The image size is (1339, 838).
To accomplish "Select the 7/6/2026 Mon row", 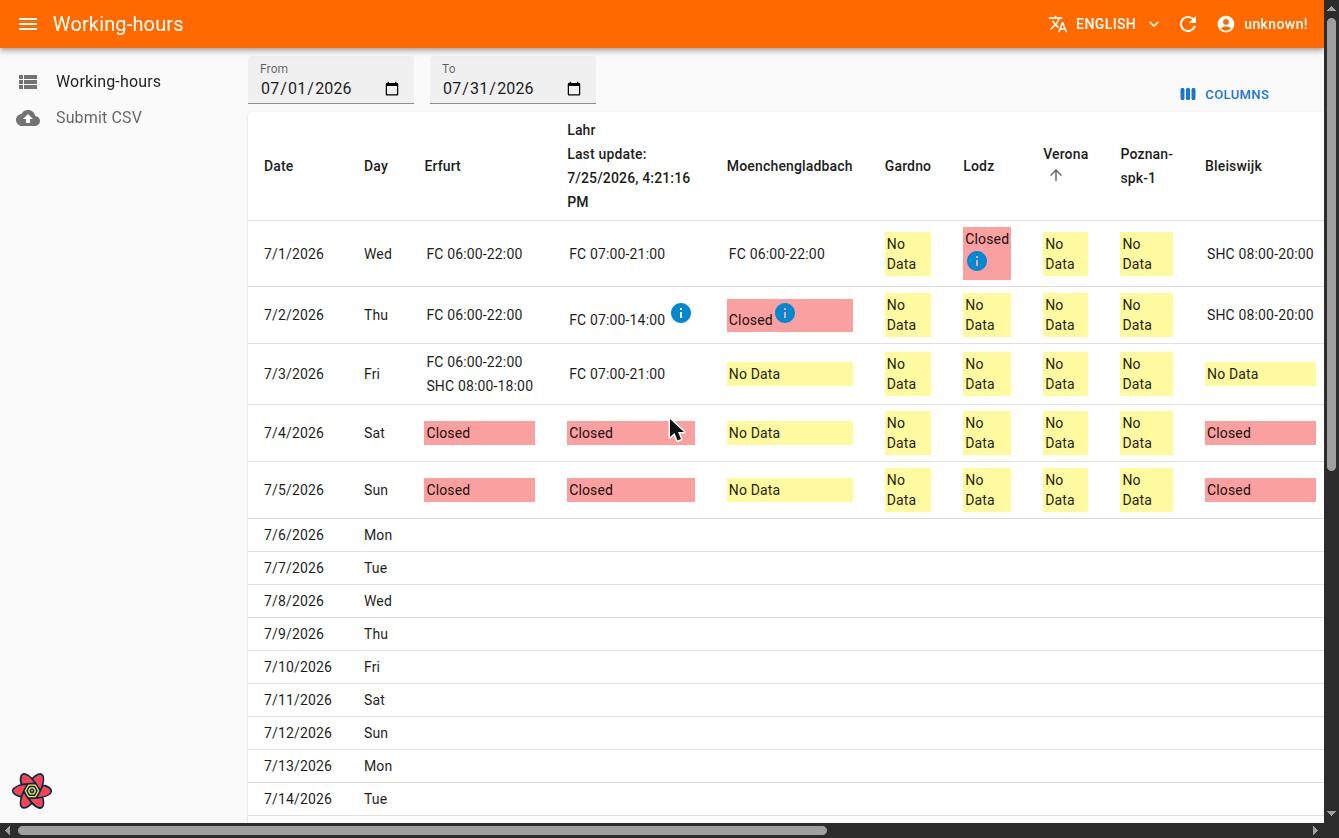I will [786, 535].
